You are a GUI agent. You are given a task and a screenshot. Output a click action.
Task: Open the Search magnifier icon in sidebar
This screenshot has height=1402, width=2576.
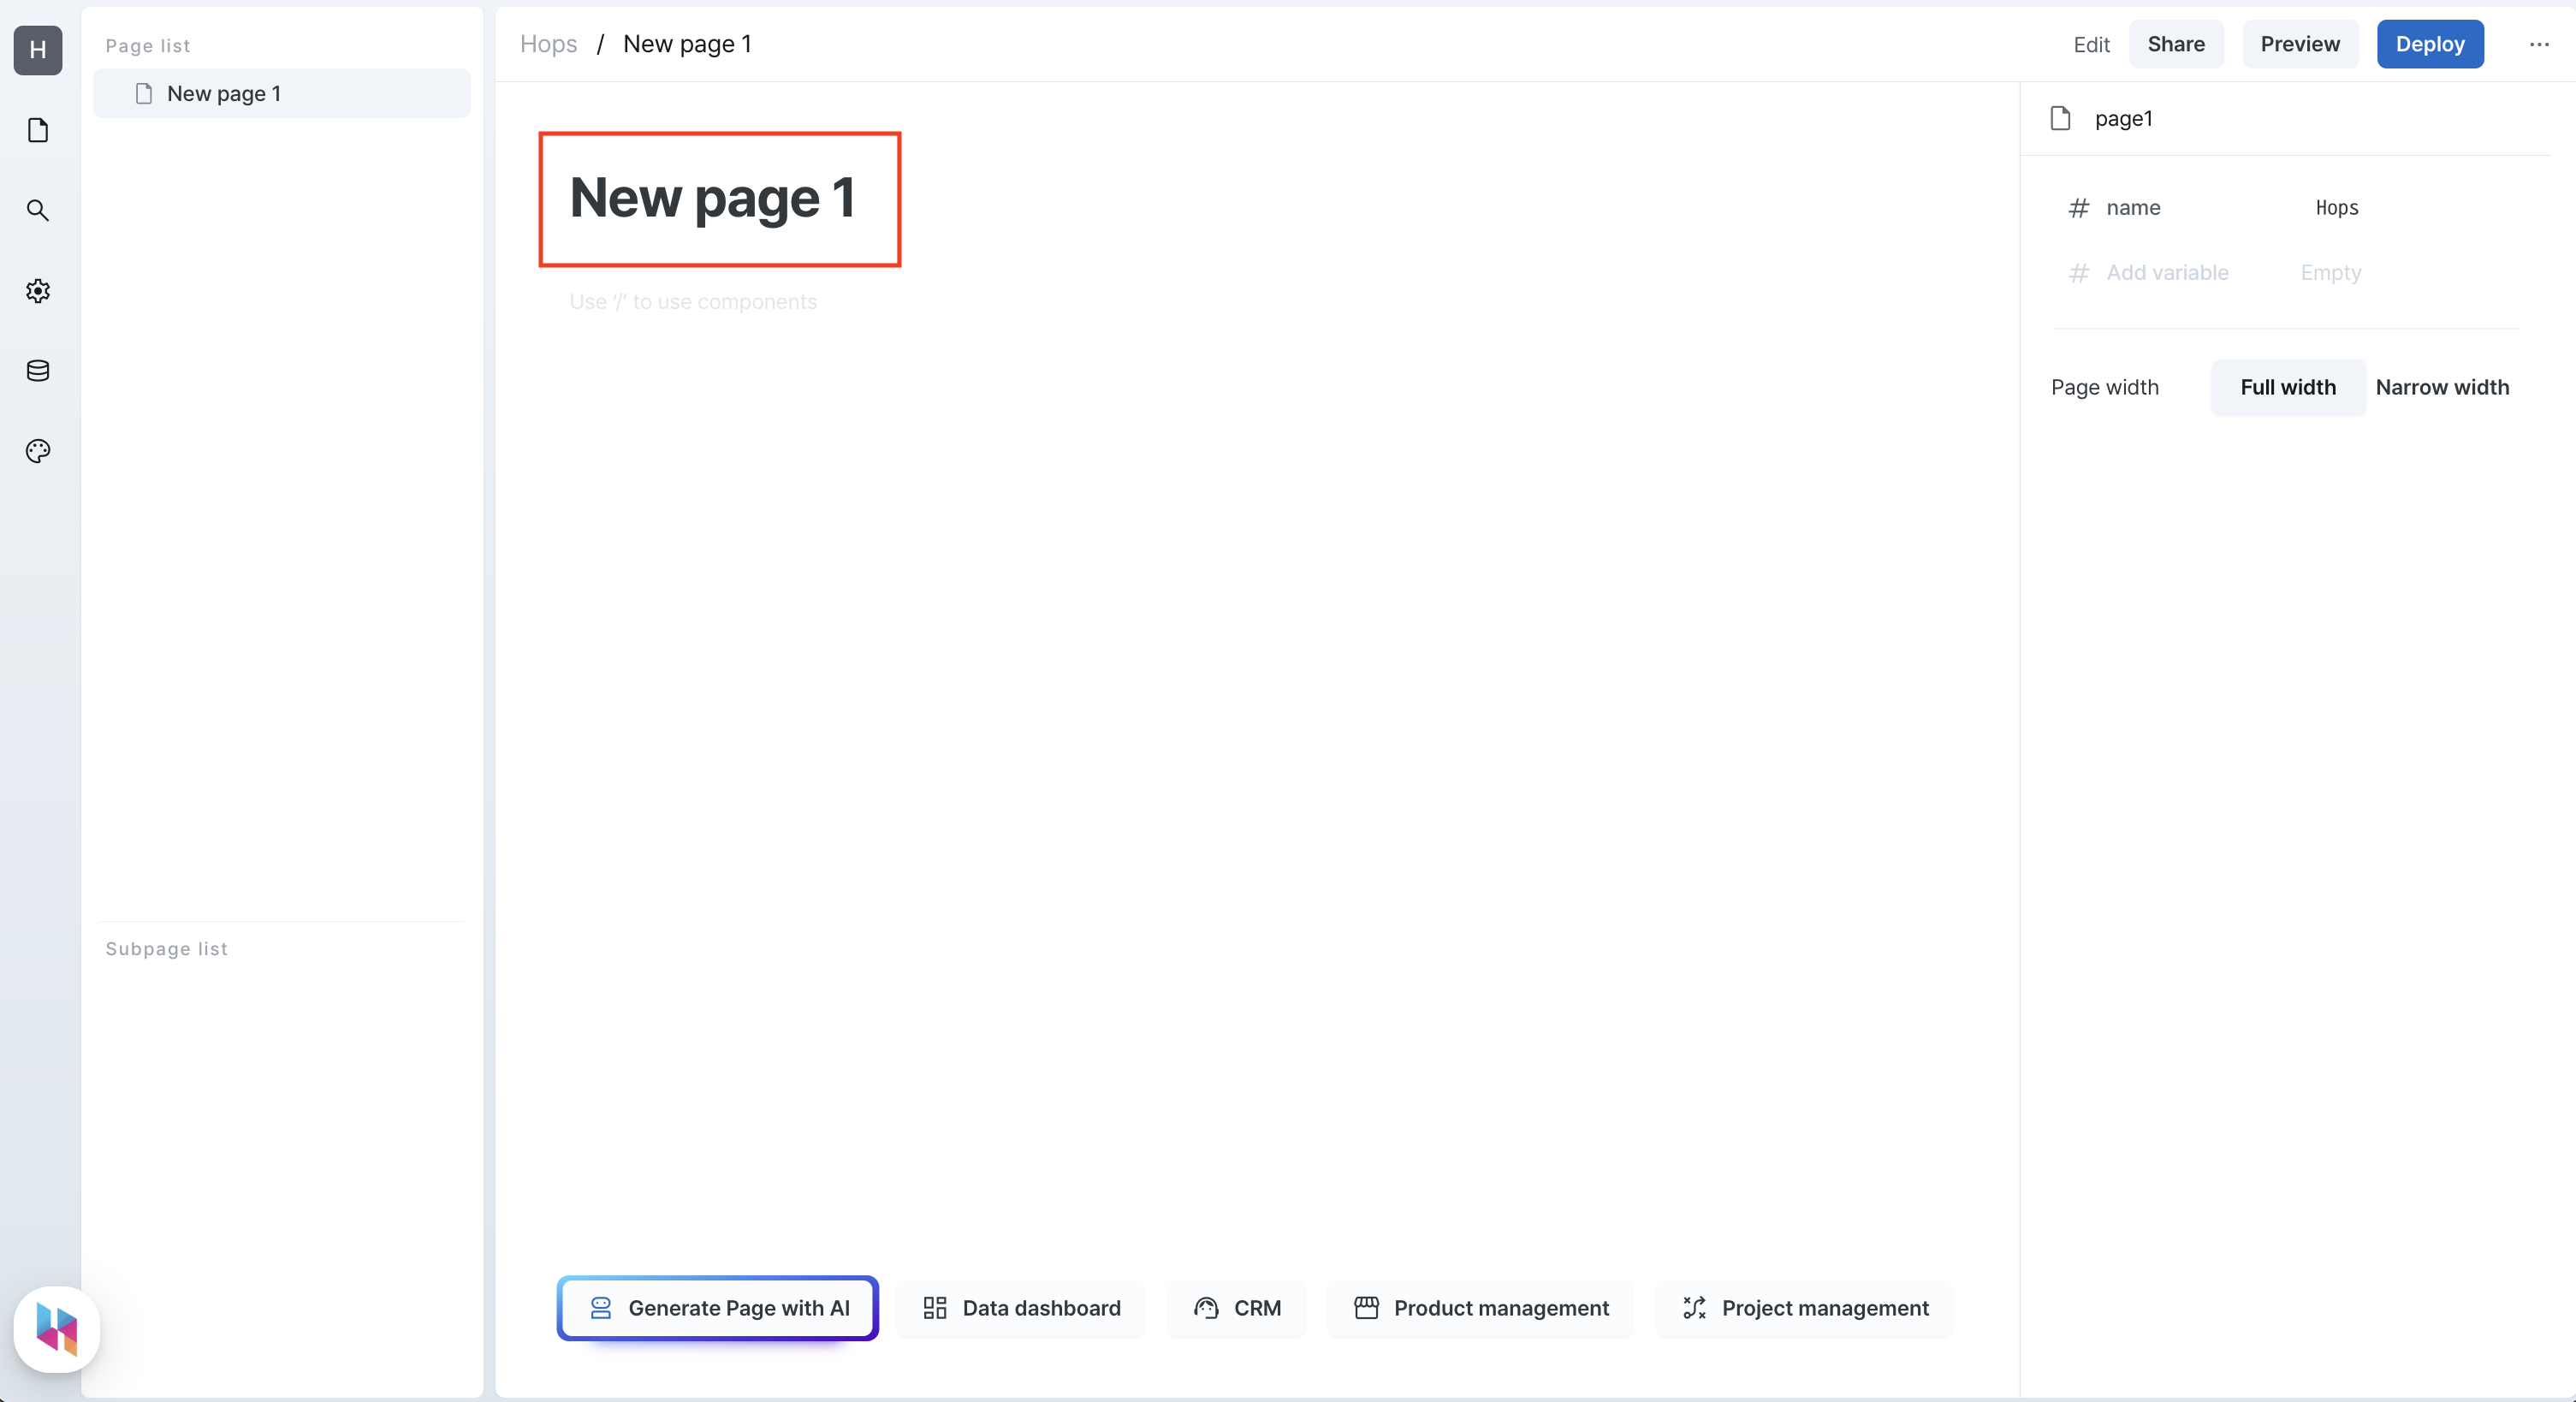point(38,210)
